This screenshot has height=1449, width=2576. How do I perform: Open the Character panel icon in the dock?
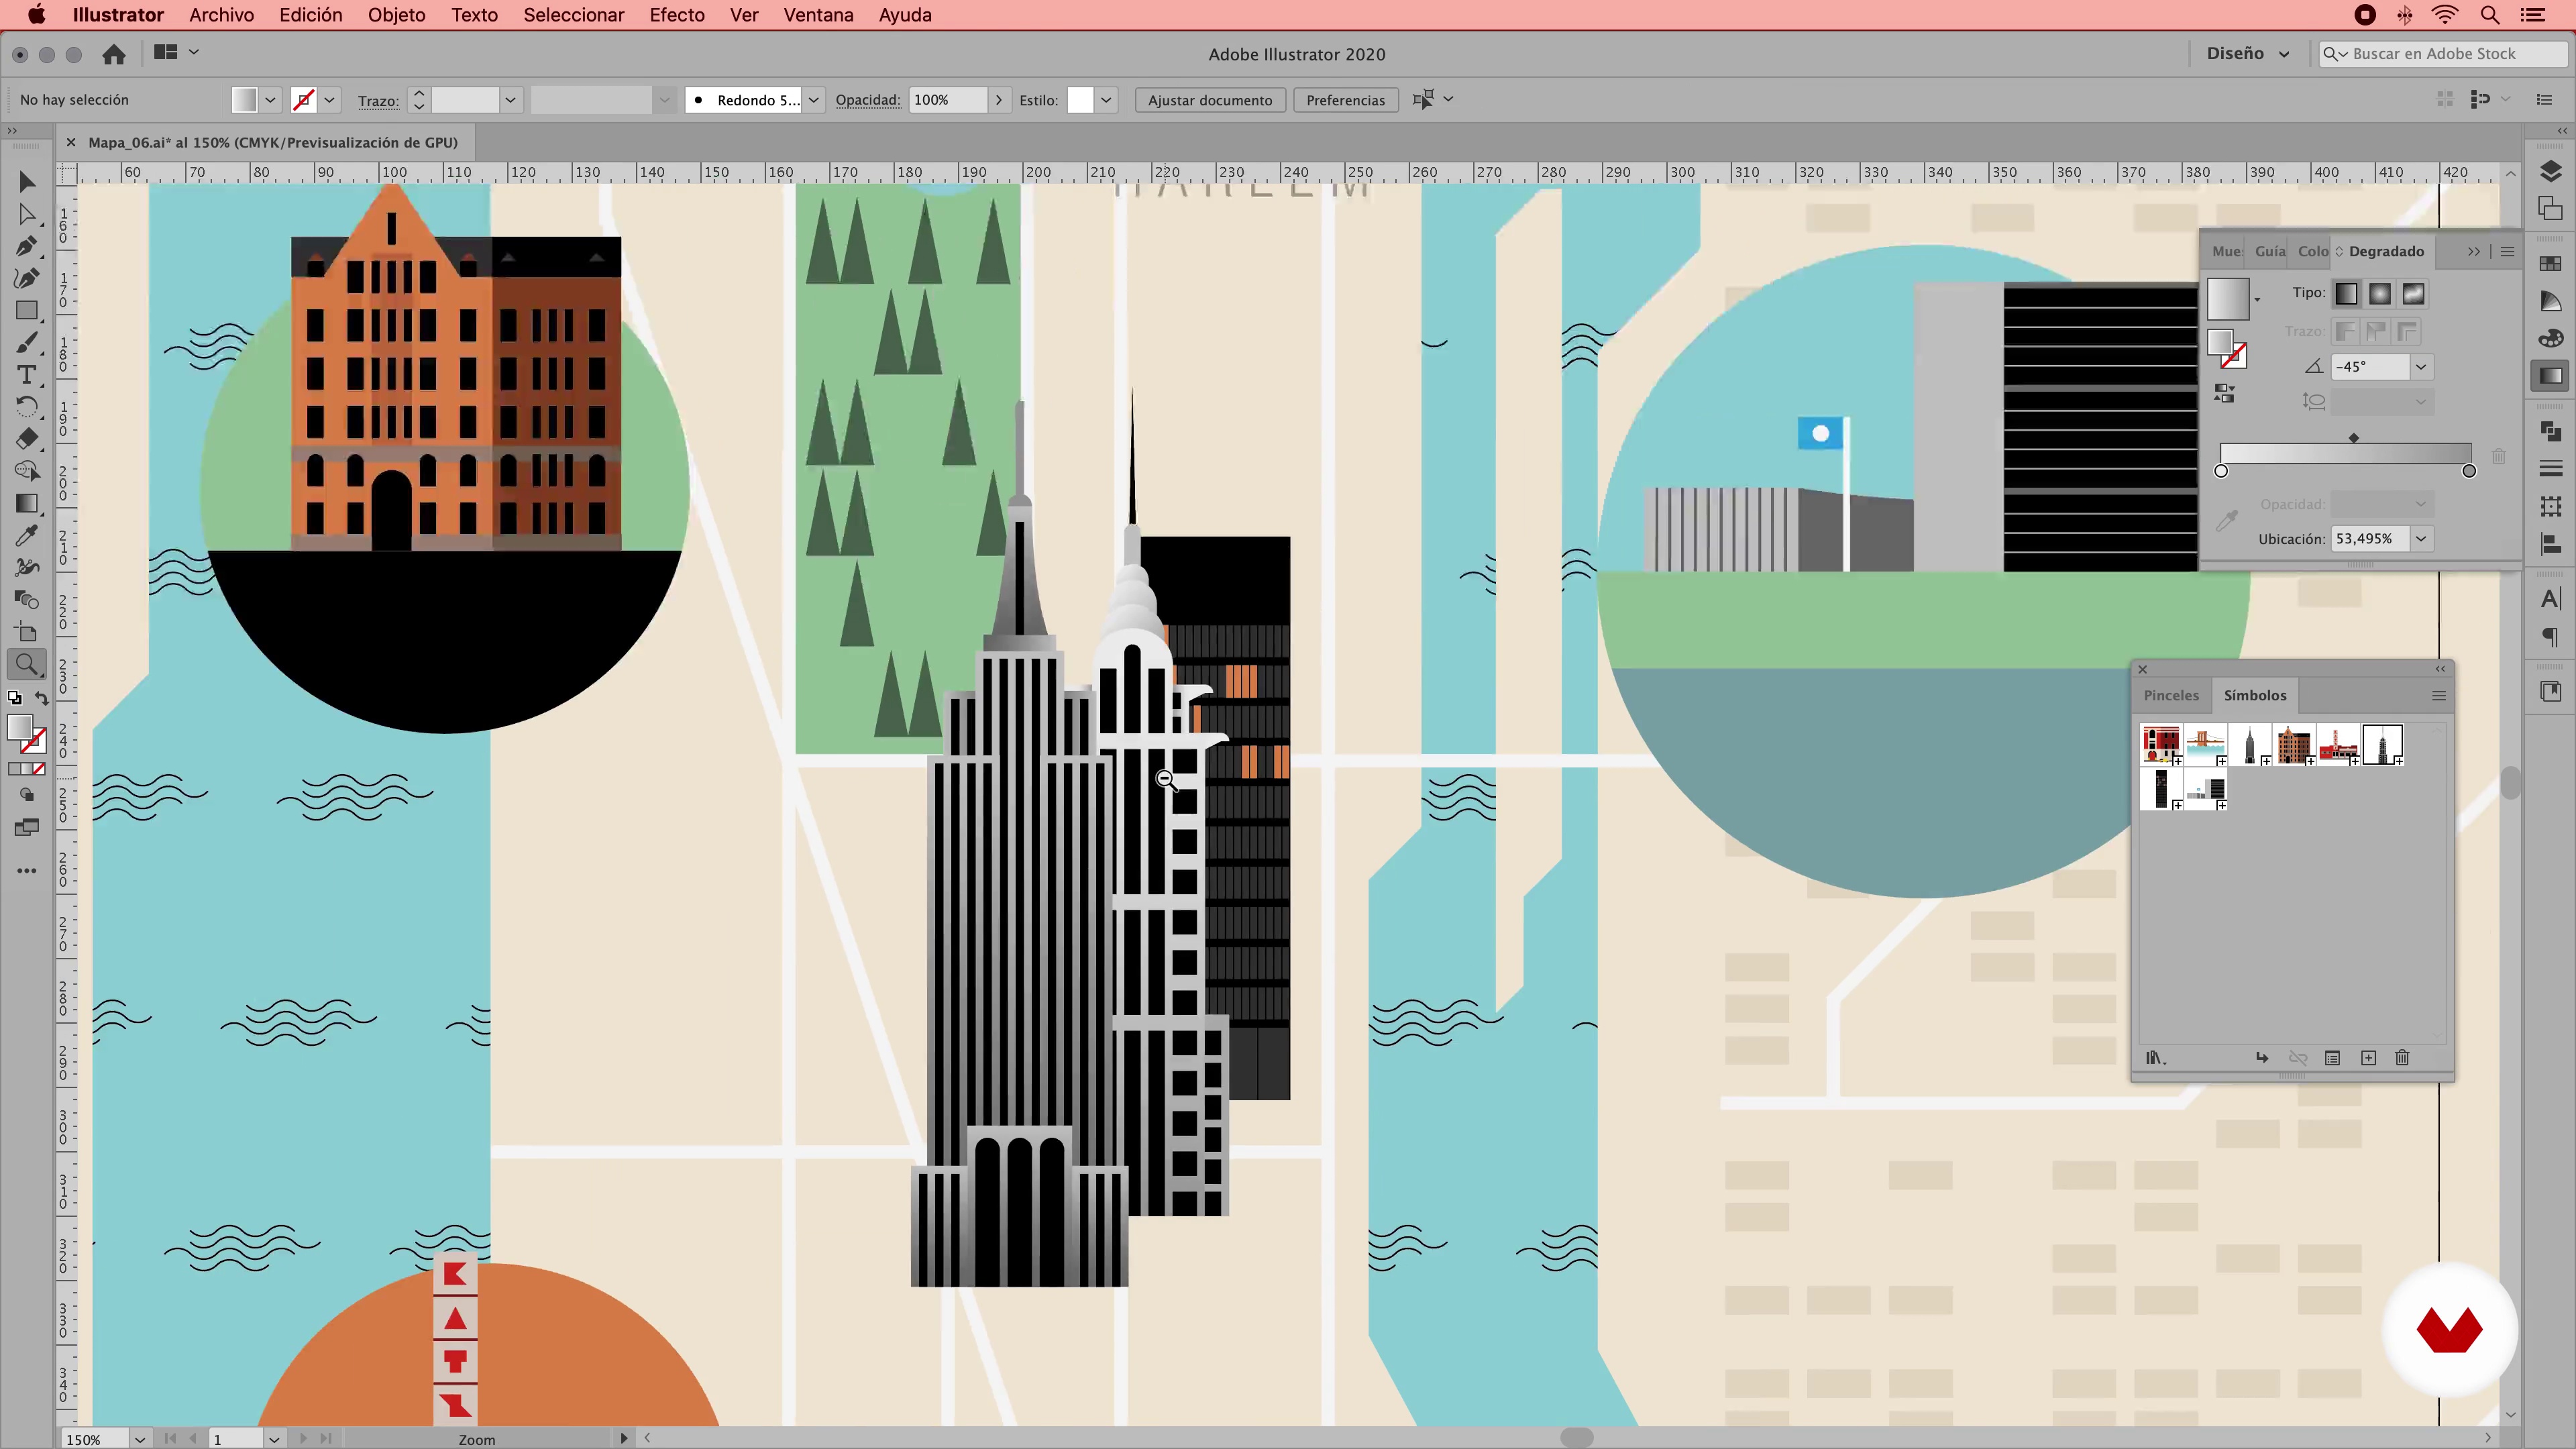(x=2550, y=599)
